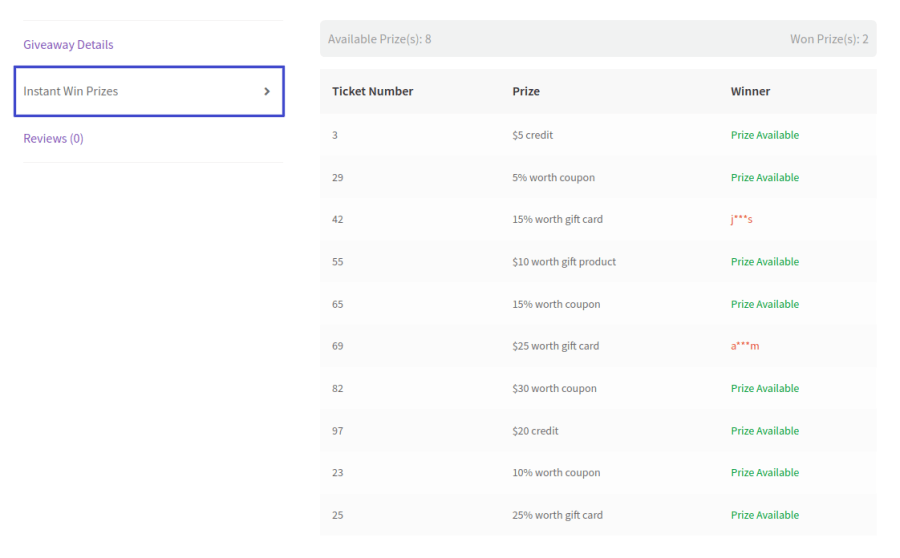This screenshot has height=558, width=900.
Task: Click the Available Prize(s): 8 counter
Action: 380,39
